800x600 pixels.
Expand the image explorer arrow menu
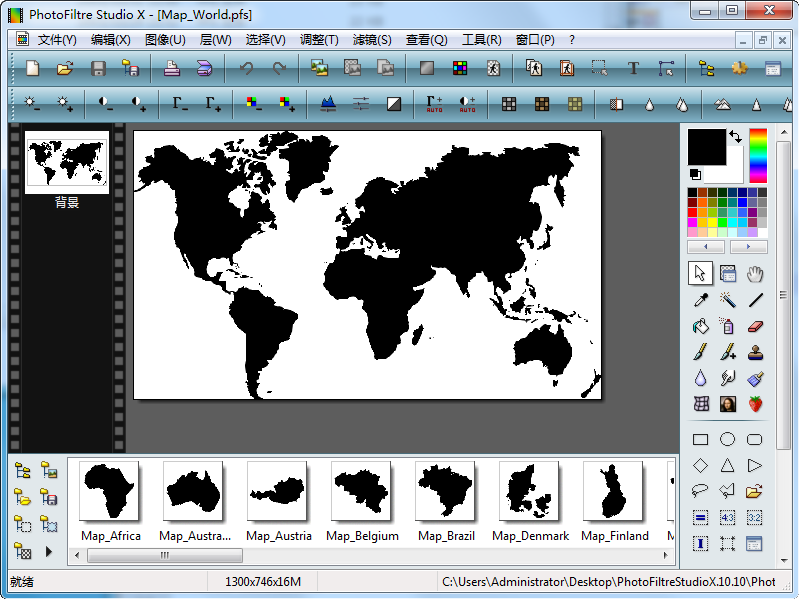click(x=48, y=551)
